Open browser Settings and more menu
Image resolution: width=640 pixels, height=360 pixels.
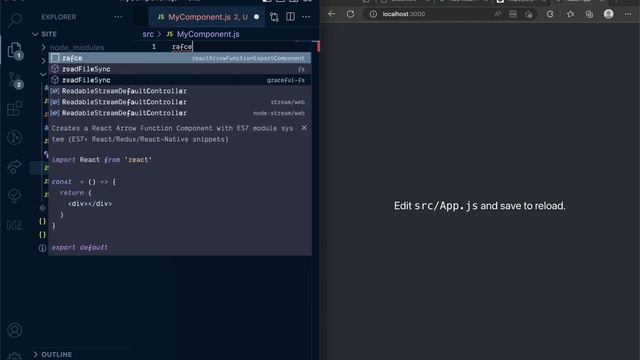pyautogui.click(x=628, y=14)
